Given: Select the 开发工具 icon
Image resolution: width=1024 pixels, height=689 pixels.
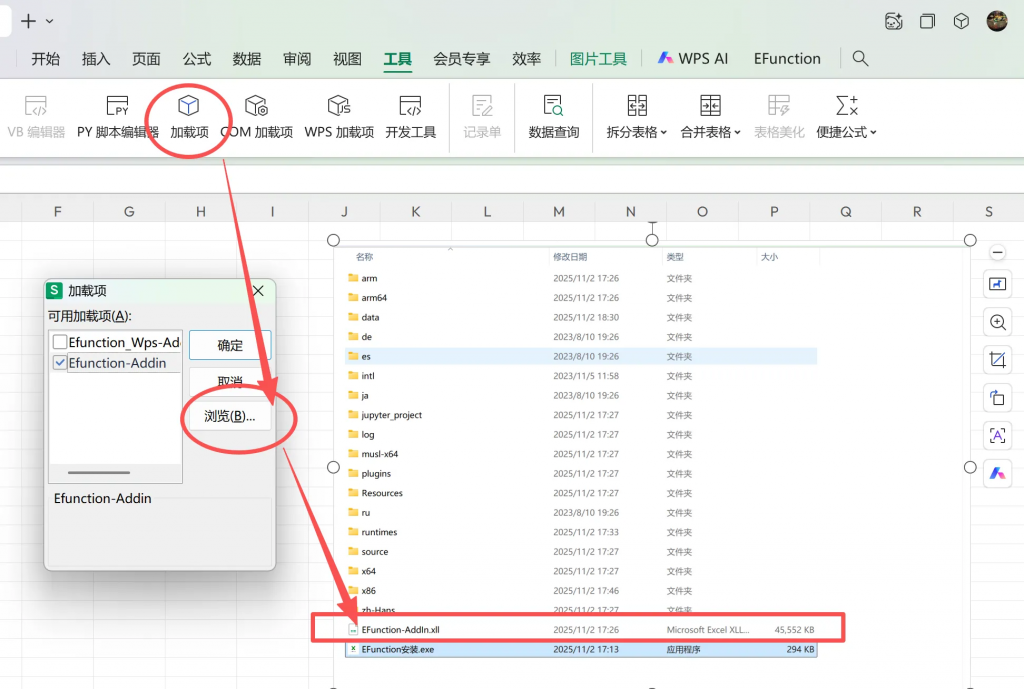Looking at the screenshot, I should pyautogui.click(x=410, y=113).
